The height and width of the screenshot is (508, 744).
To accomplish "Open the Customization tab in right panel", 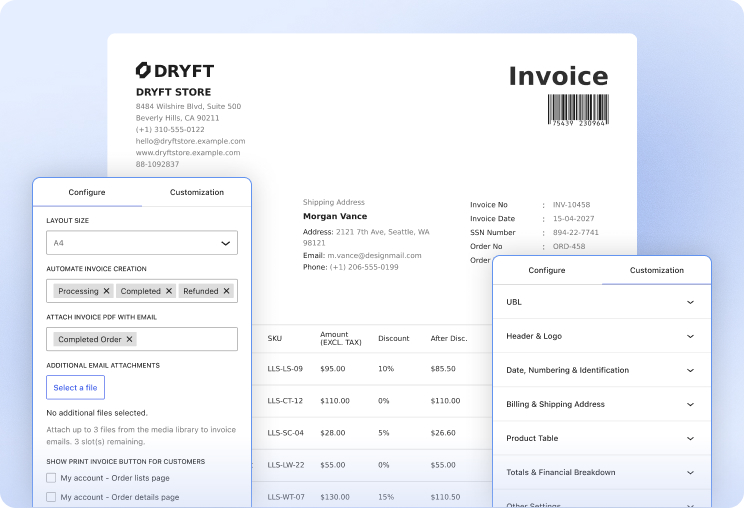I will [x=657, y=270].
